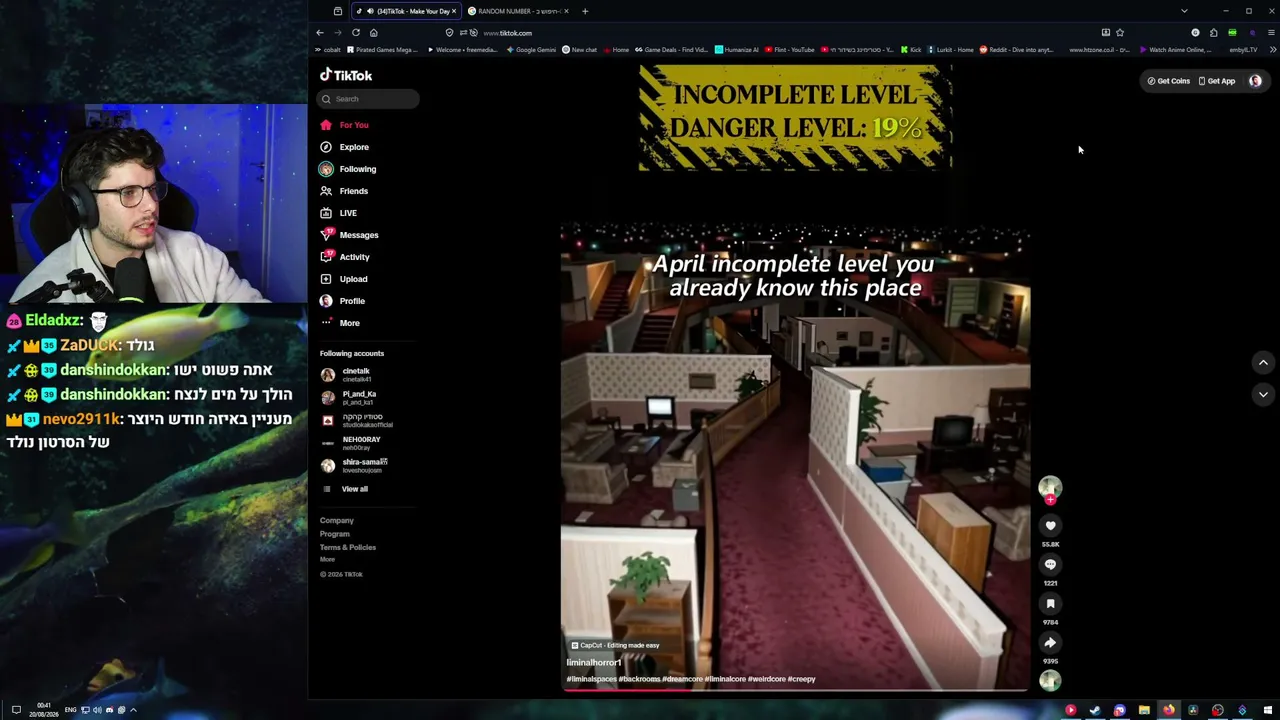This screenshot has height=720, width=1280.
Task: Open Google Gemini bookmark
Action: click(x=530, y=49)
